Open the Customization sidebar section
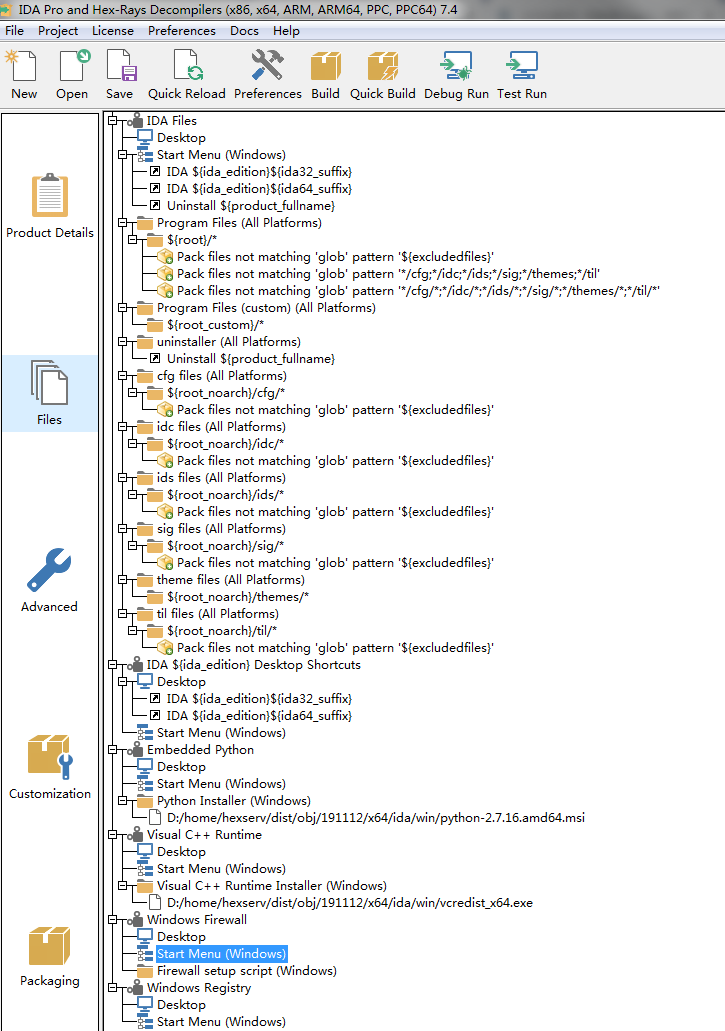The height and width of the screenshot is (1031, 725). 50,767
